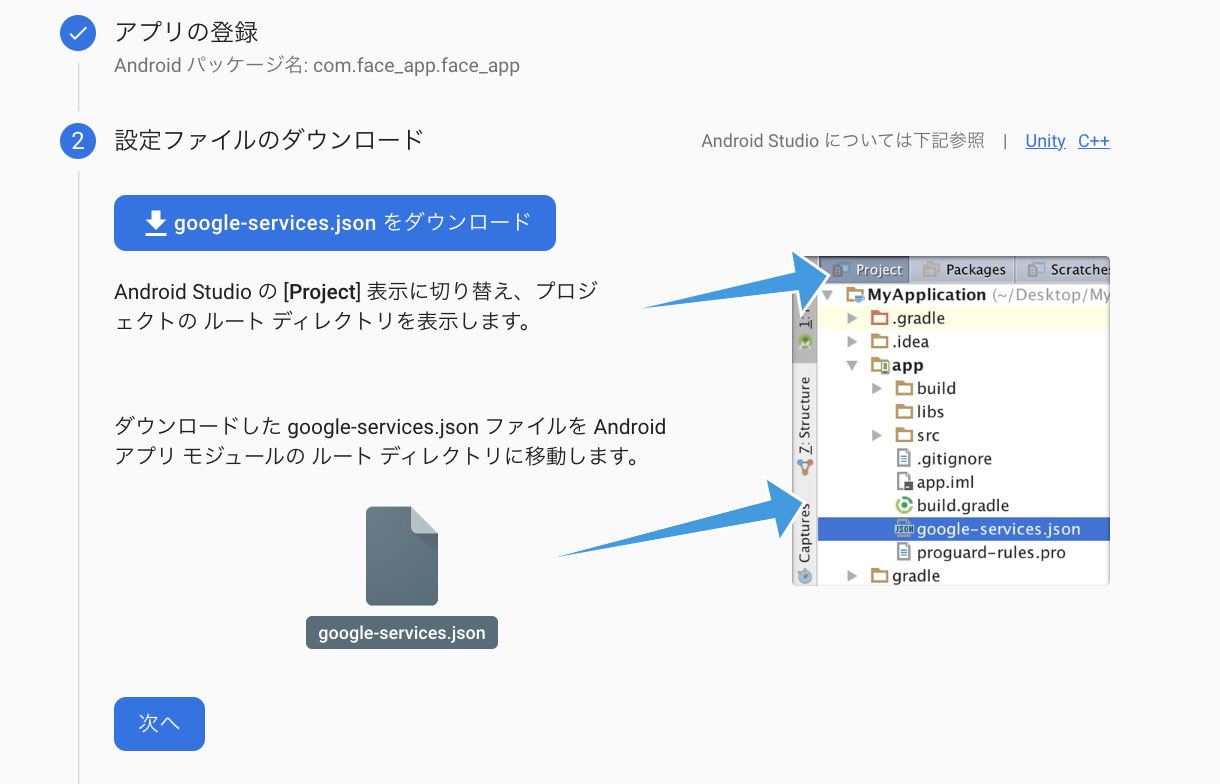The width and height of the screenshot is (1220, 784).
Task: Click the download icon on the blue button
Action: 155,222
